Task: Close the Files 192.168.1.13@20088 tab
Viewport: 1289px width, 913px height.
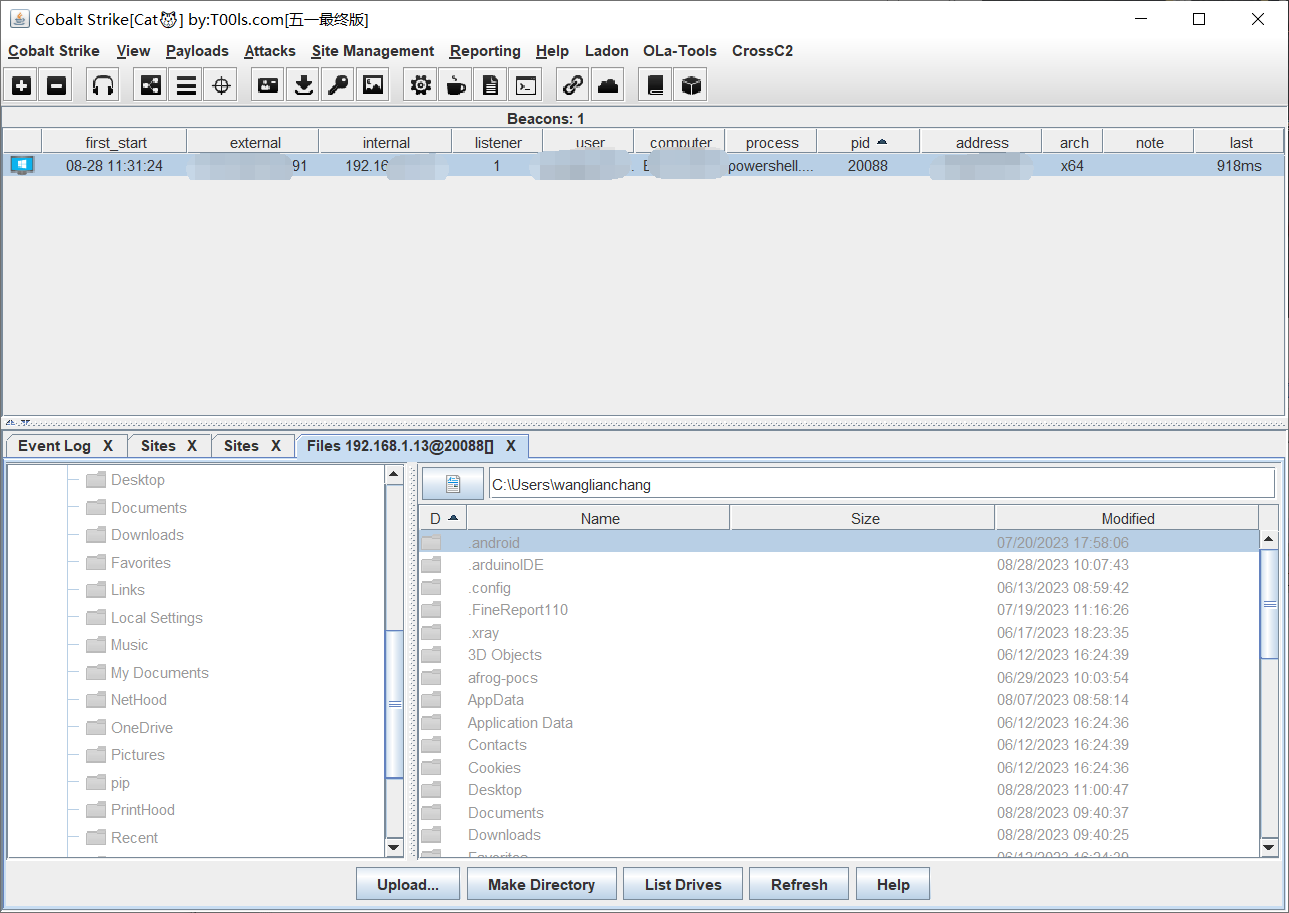Action: 511,446
